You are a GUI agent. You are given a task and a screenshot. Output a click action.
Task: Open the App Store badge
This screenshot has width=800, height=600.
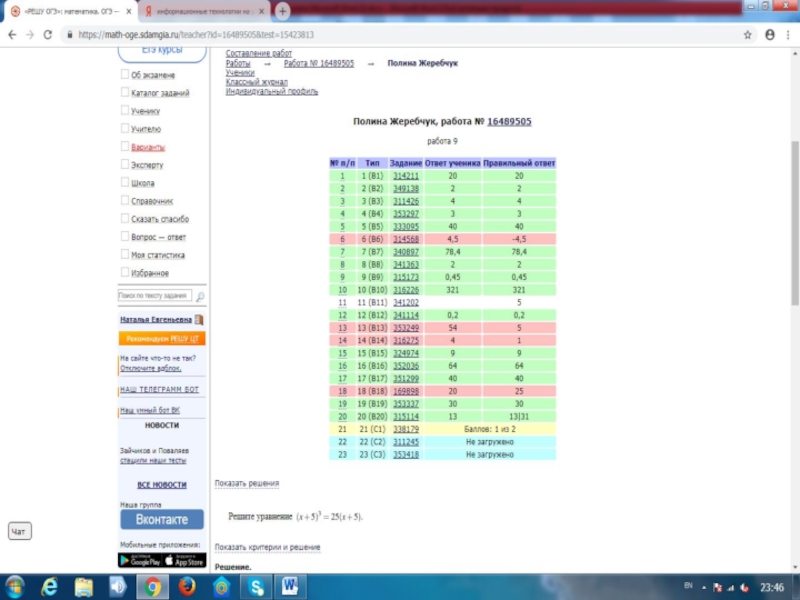(x=184, y=560)
